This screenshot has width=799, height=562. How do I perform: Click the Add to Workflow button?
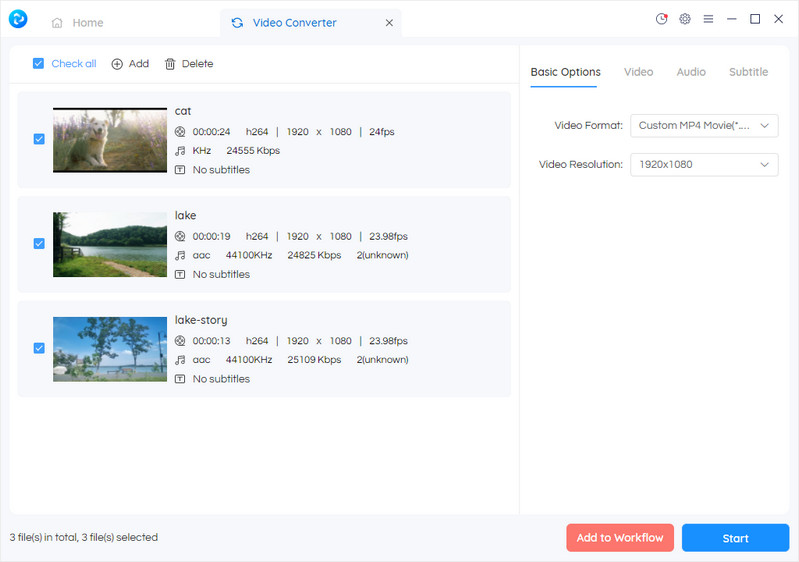(620, 538)
